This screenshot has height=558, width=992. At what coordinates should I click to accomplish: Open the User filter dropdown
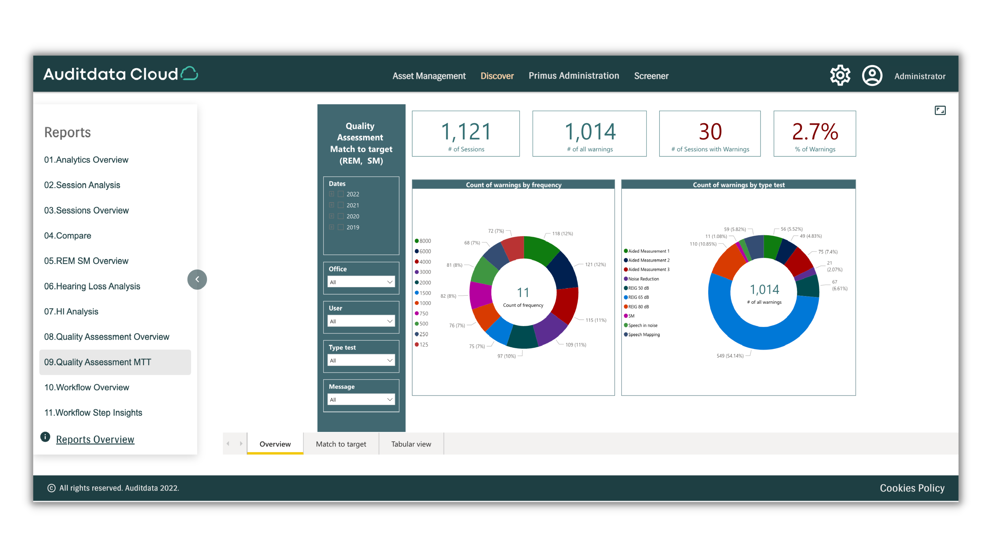pyautogui.click(x=361, y=321)
